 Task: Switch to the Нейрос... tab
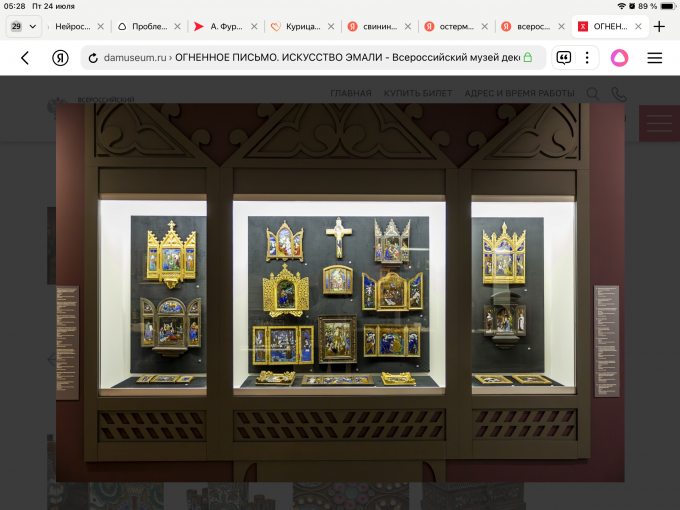click(x=72, y=26)
